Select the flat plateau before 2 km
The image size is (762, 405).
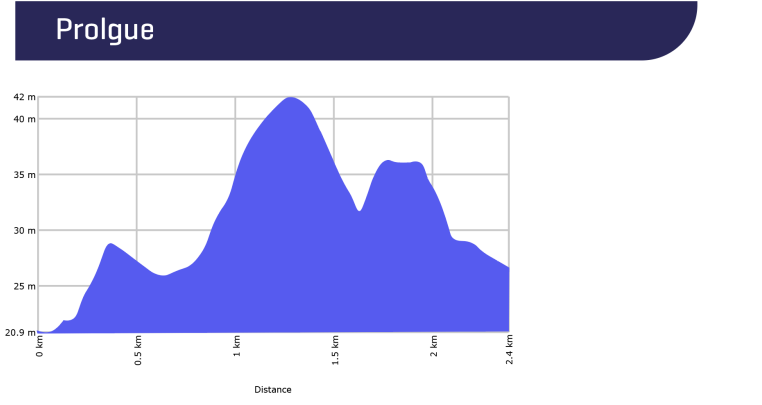(x=402, y=163)
